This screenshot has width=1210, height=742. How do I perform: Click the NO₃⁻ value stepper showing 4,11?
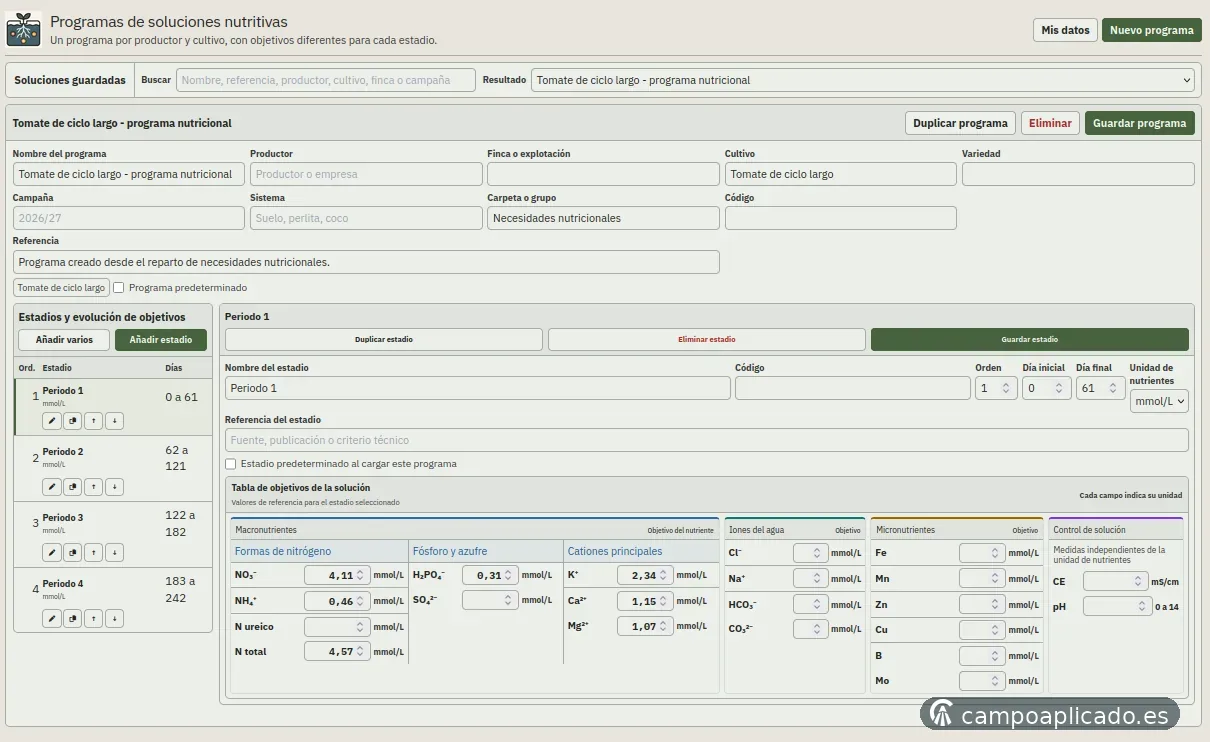(337, 575)
